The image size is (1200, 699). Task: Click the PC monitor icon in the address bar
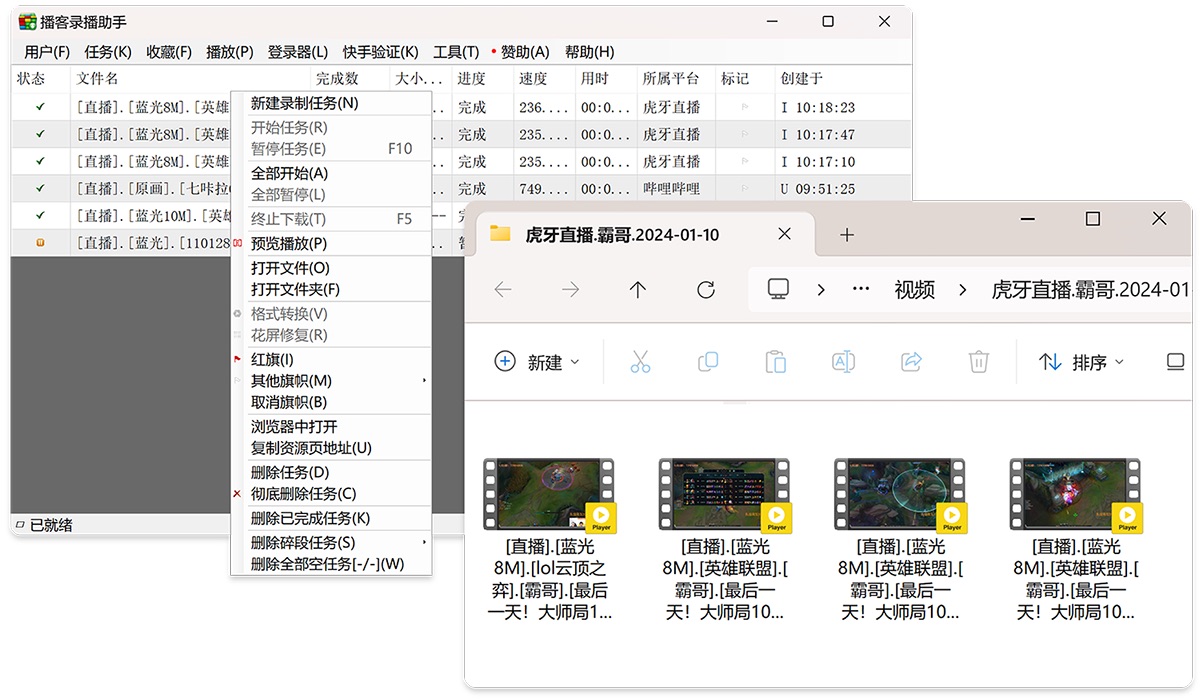pos(778,289)
